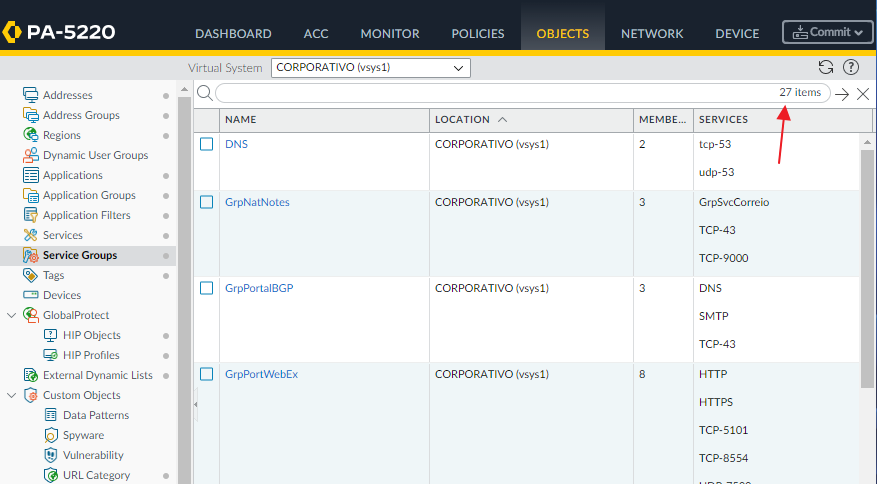Open the GrpPortalBGP service group link

[259, 288]
